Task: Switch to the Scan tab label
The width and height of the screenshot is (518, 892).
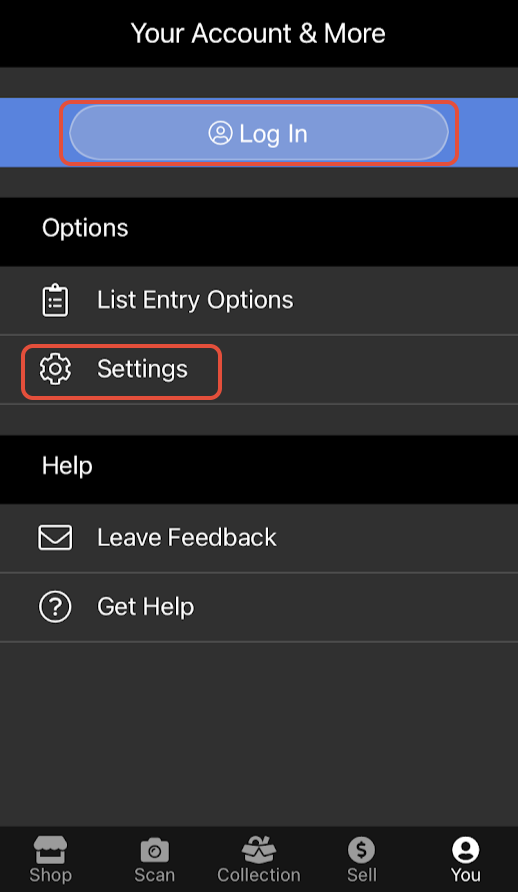Action: (x=155, y=874)
